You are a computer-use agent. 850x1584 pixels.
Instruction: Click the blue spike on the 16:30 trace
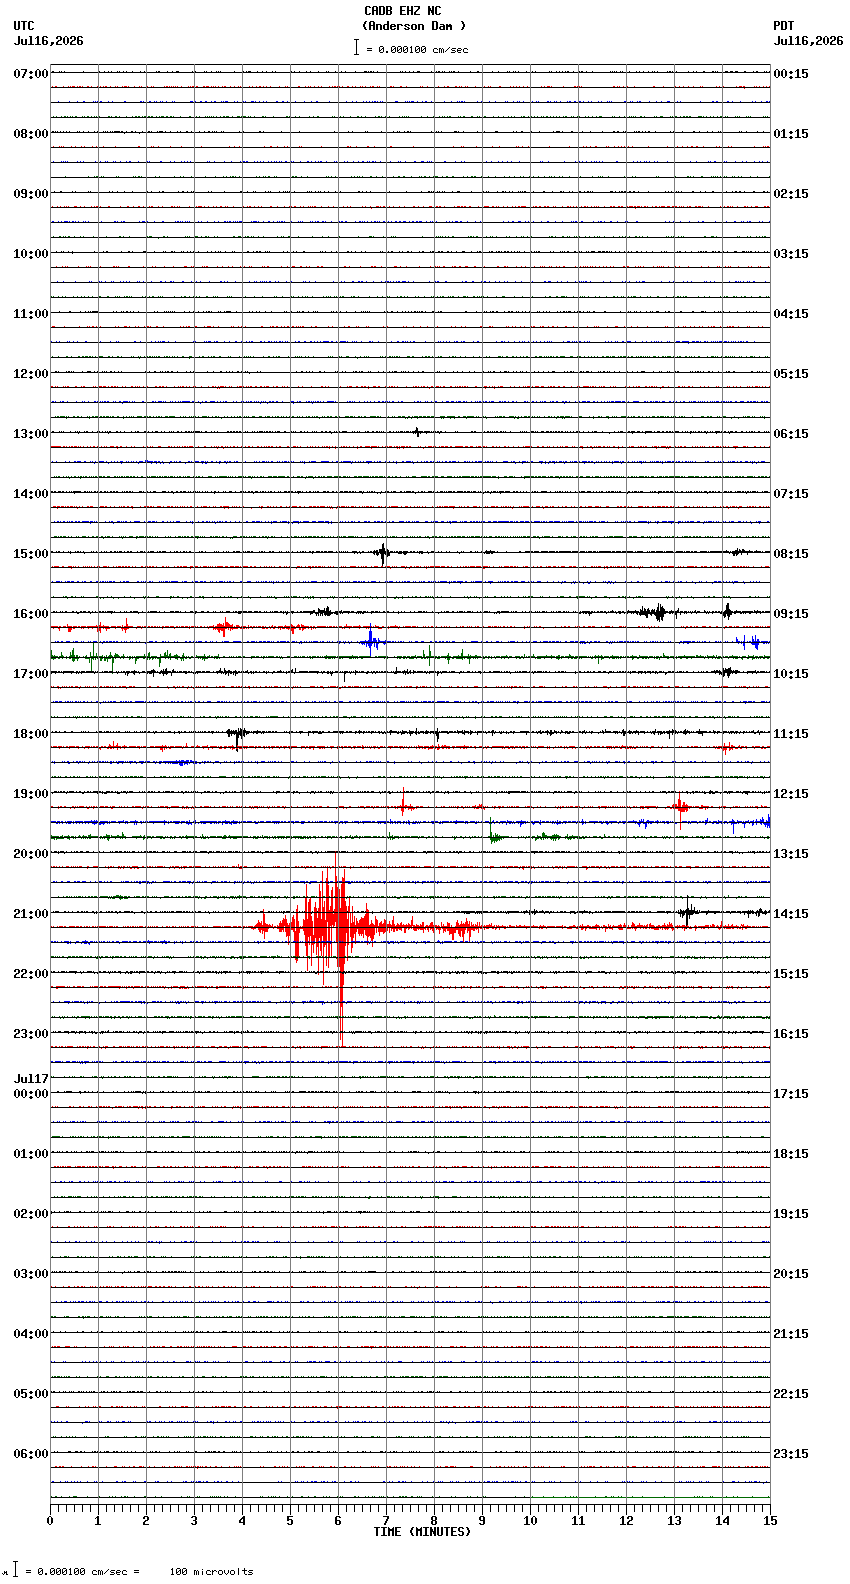(x=371, y=640)
